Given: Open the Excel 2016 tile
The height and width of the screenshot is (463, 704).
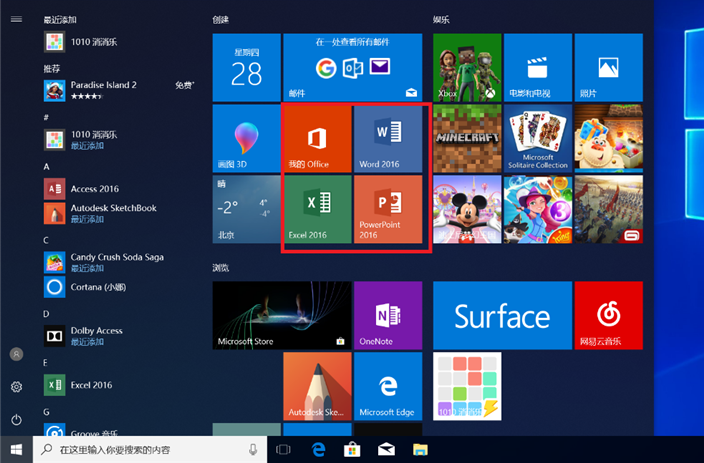Looking at the screenshot, I should pos(318,209).
